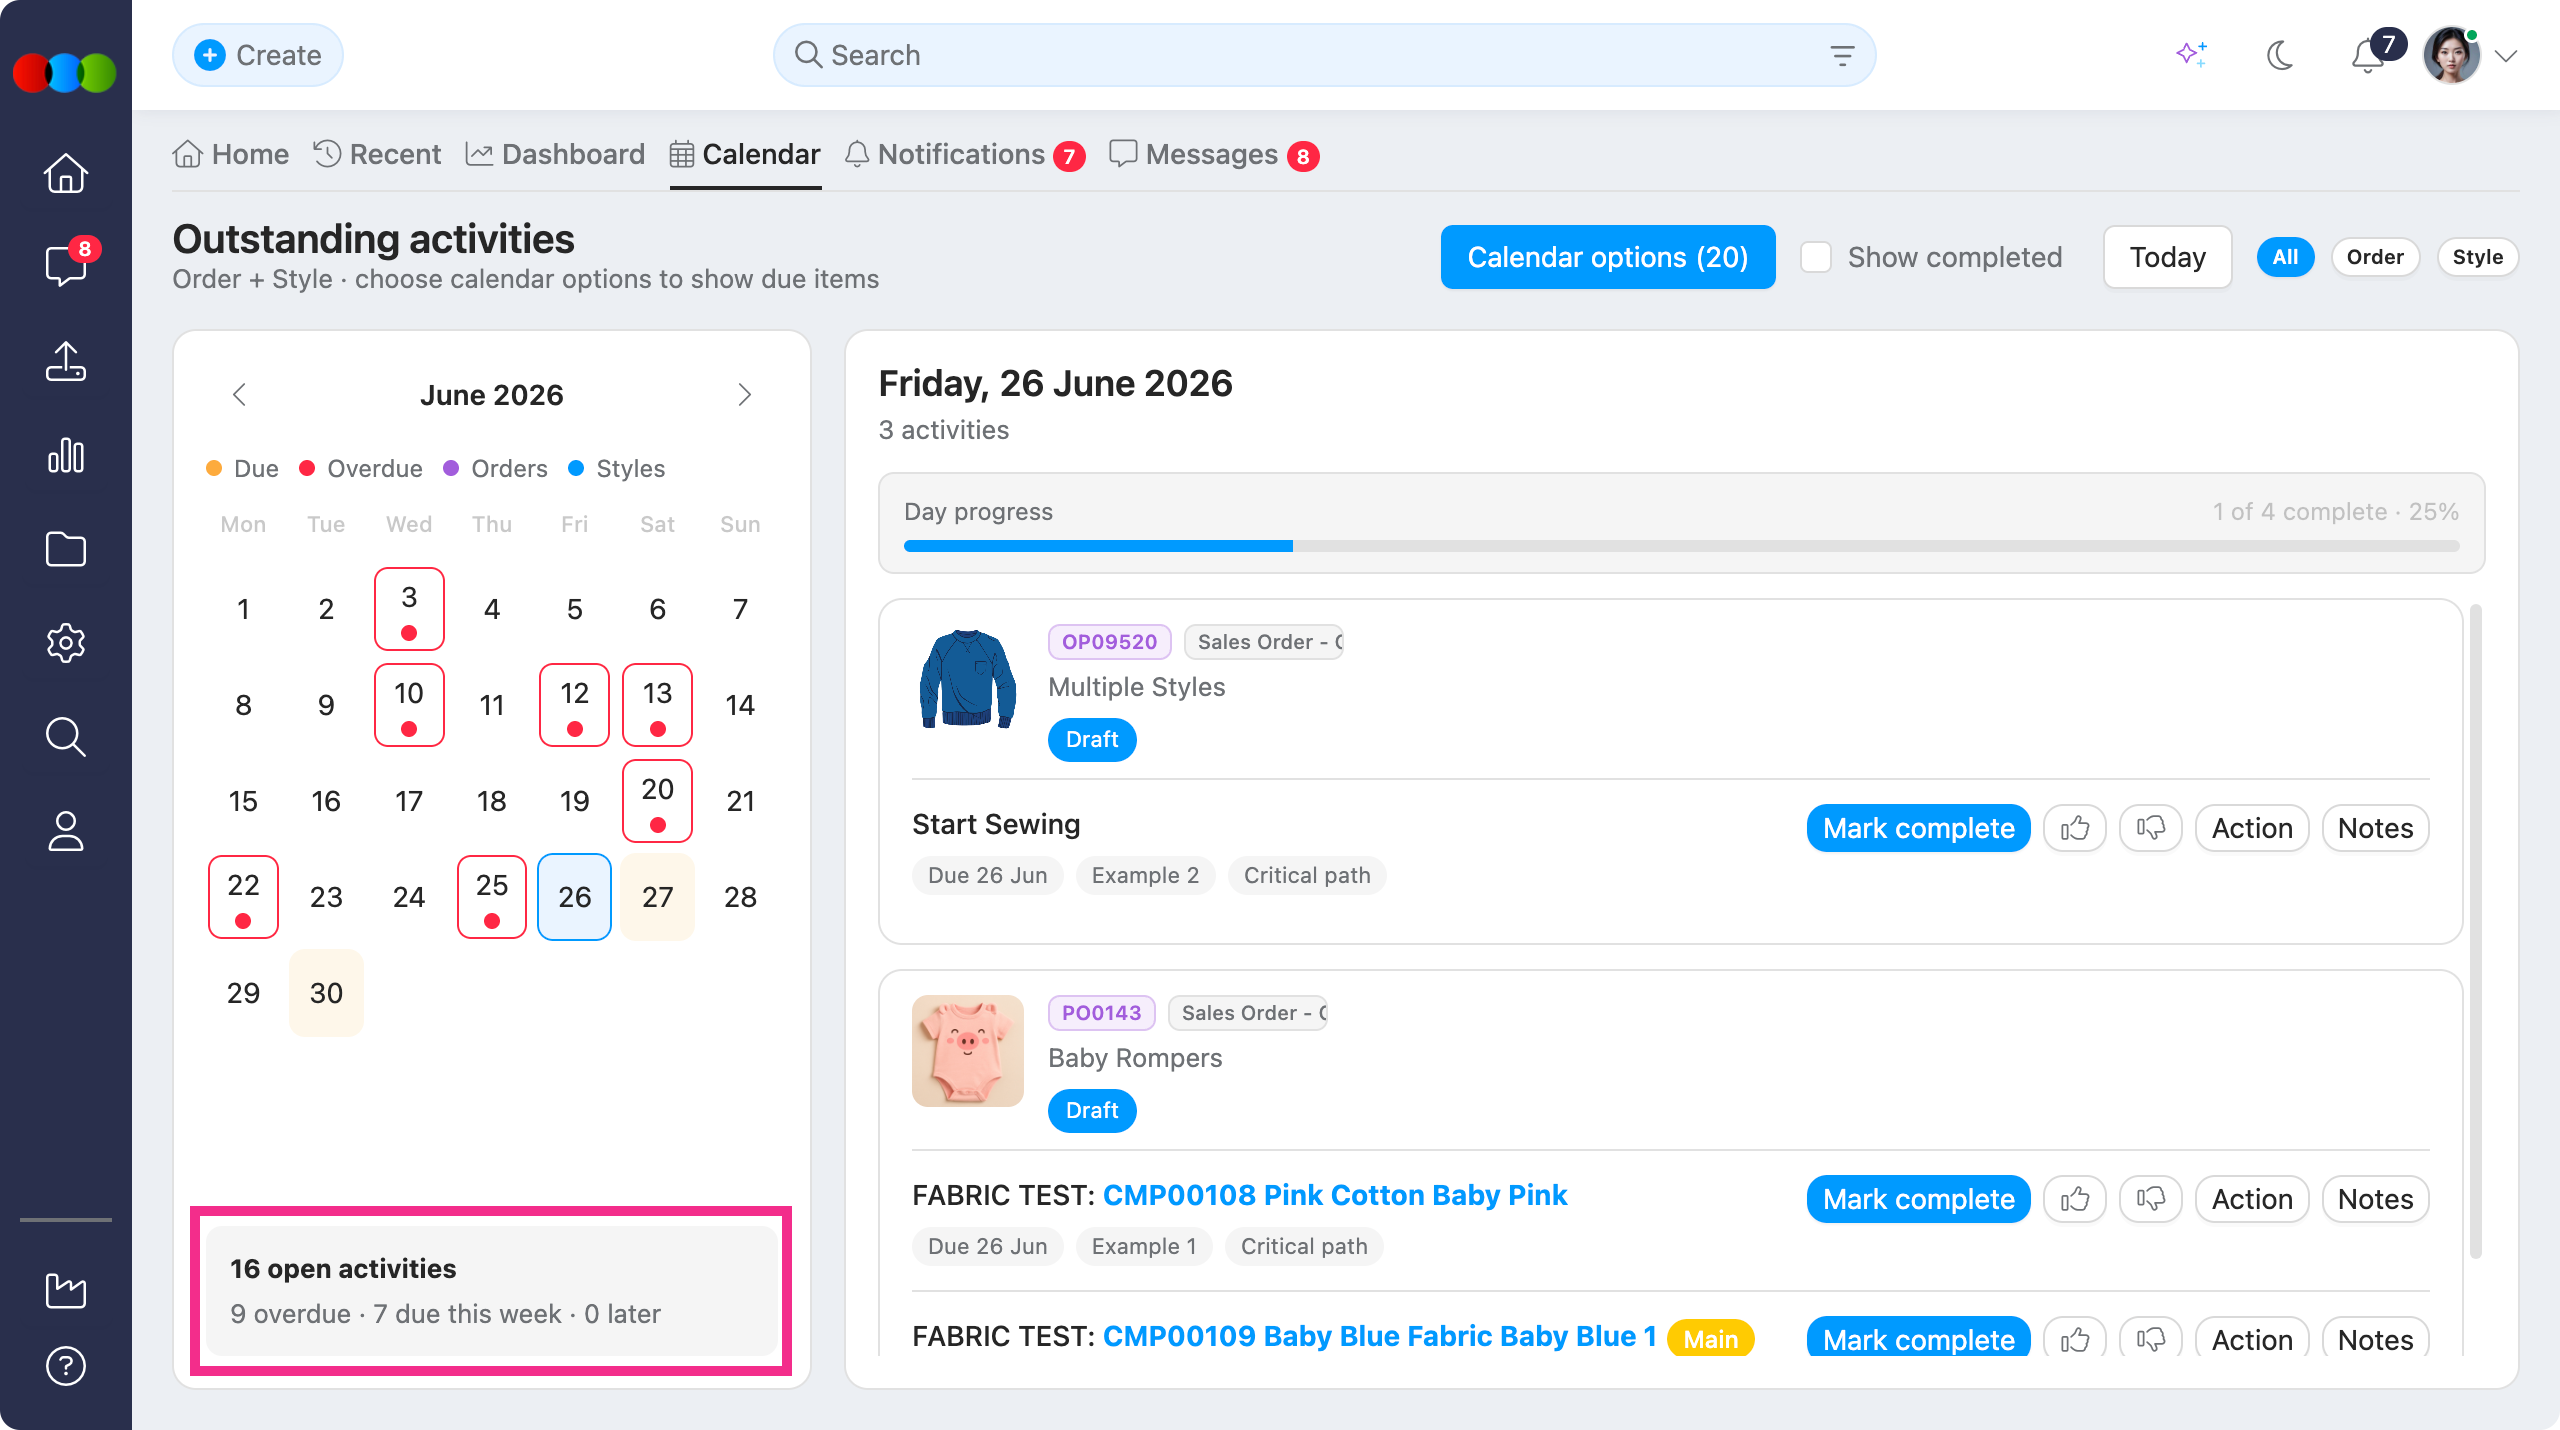Viewport: 2560px width, 1430px height.
Task: Open the sidebar bar chart reports icon
Action: point(66,455)
